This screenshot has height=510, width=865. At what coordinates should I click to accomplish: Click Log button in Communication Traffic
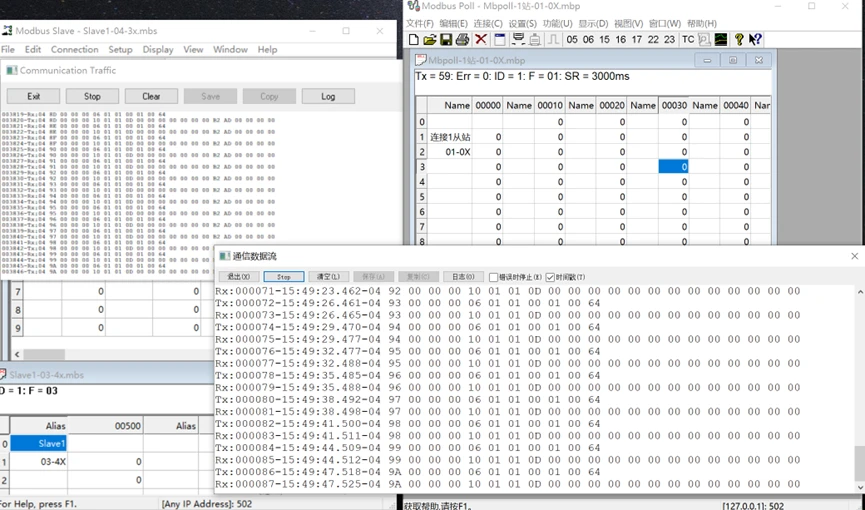(328, 96)
